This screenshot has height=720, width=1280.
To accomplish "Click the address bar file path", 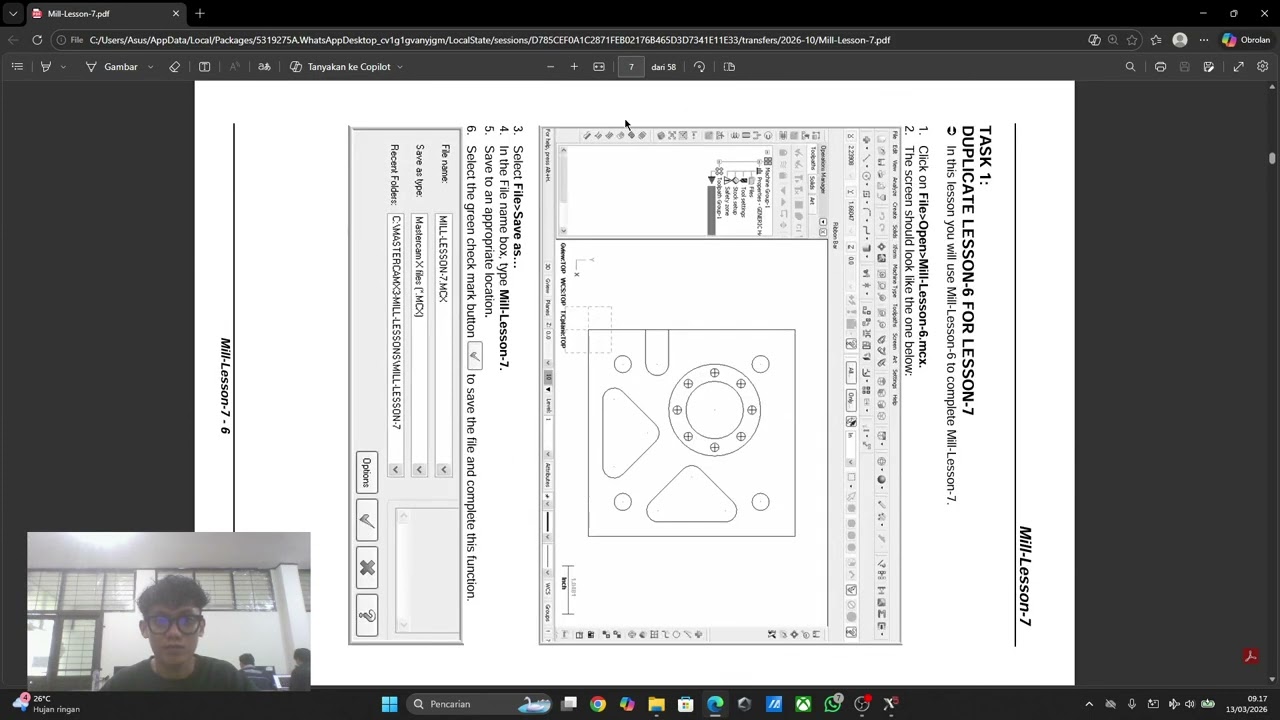I will [x=490, y=40].
